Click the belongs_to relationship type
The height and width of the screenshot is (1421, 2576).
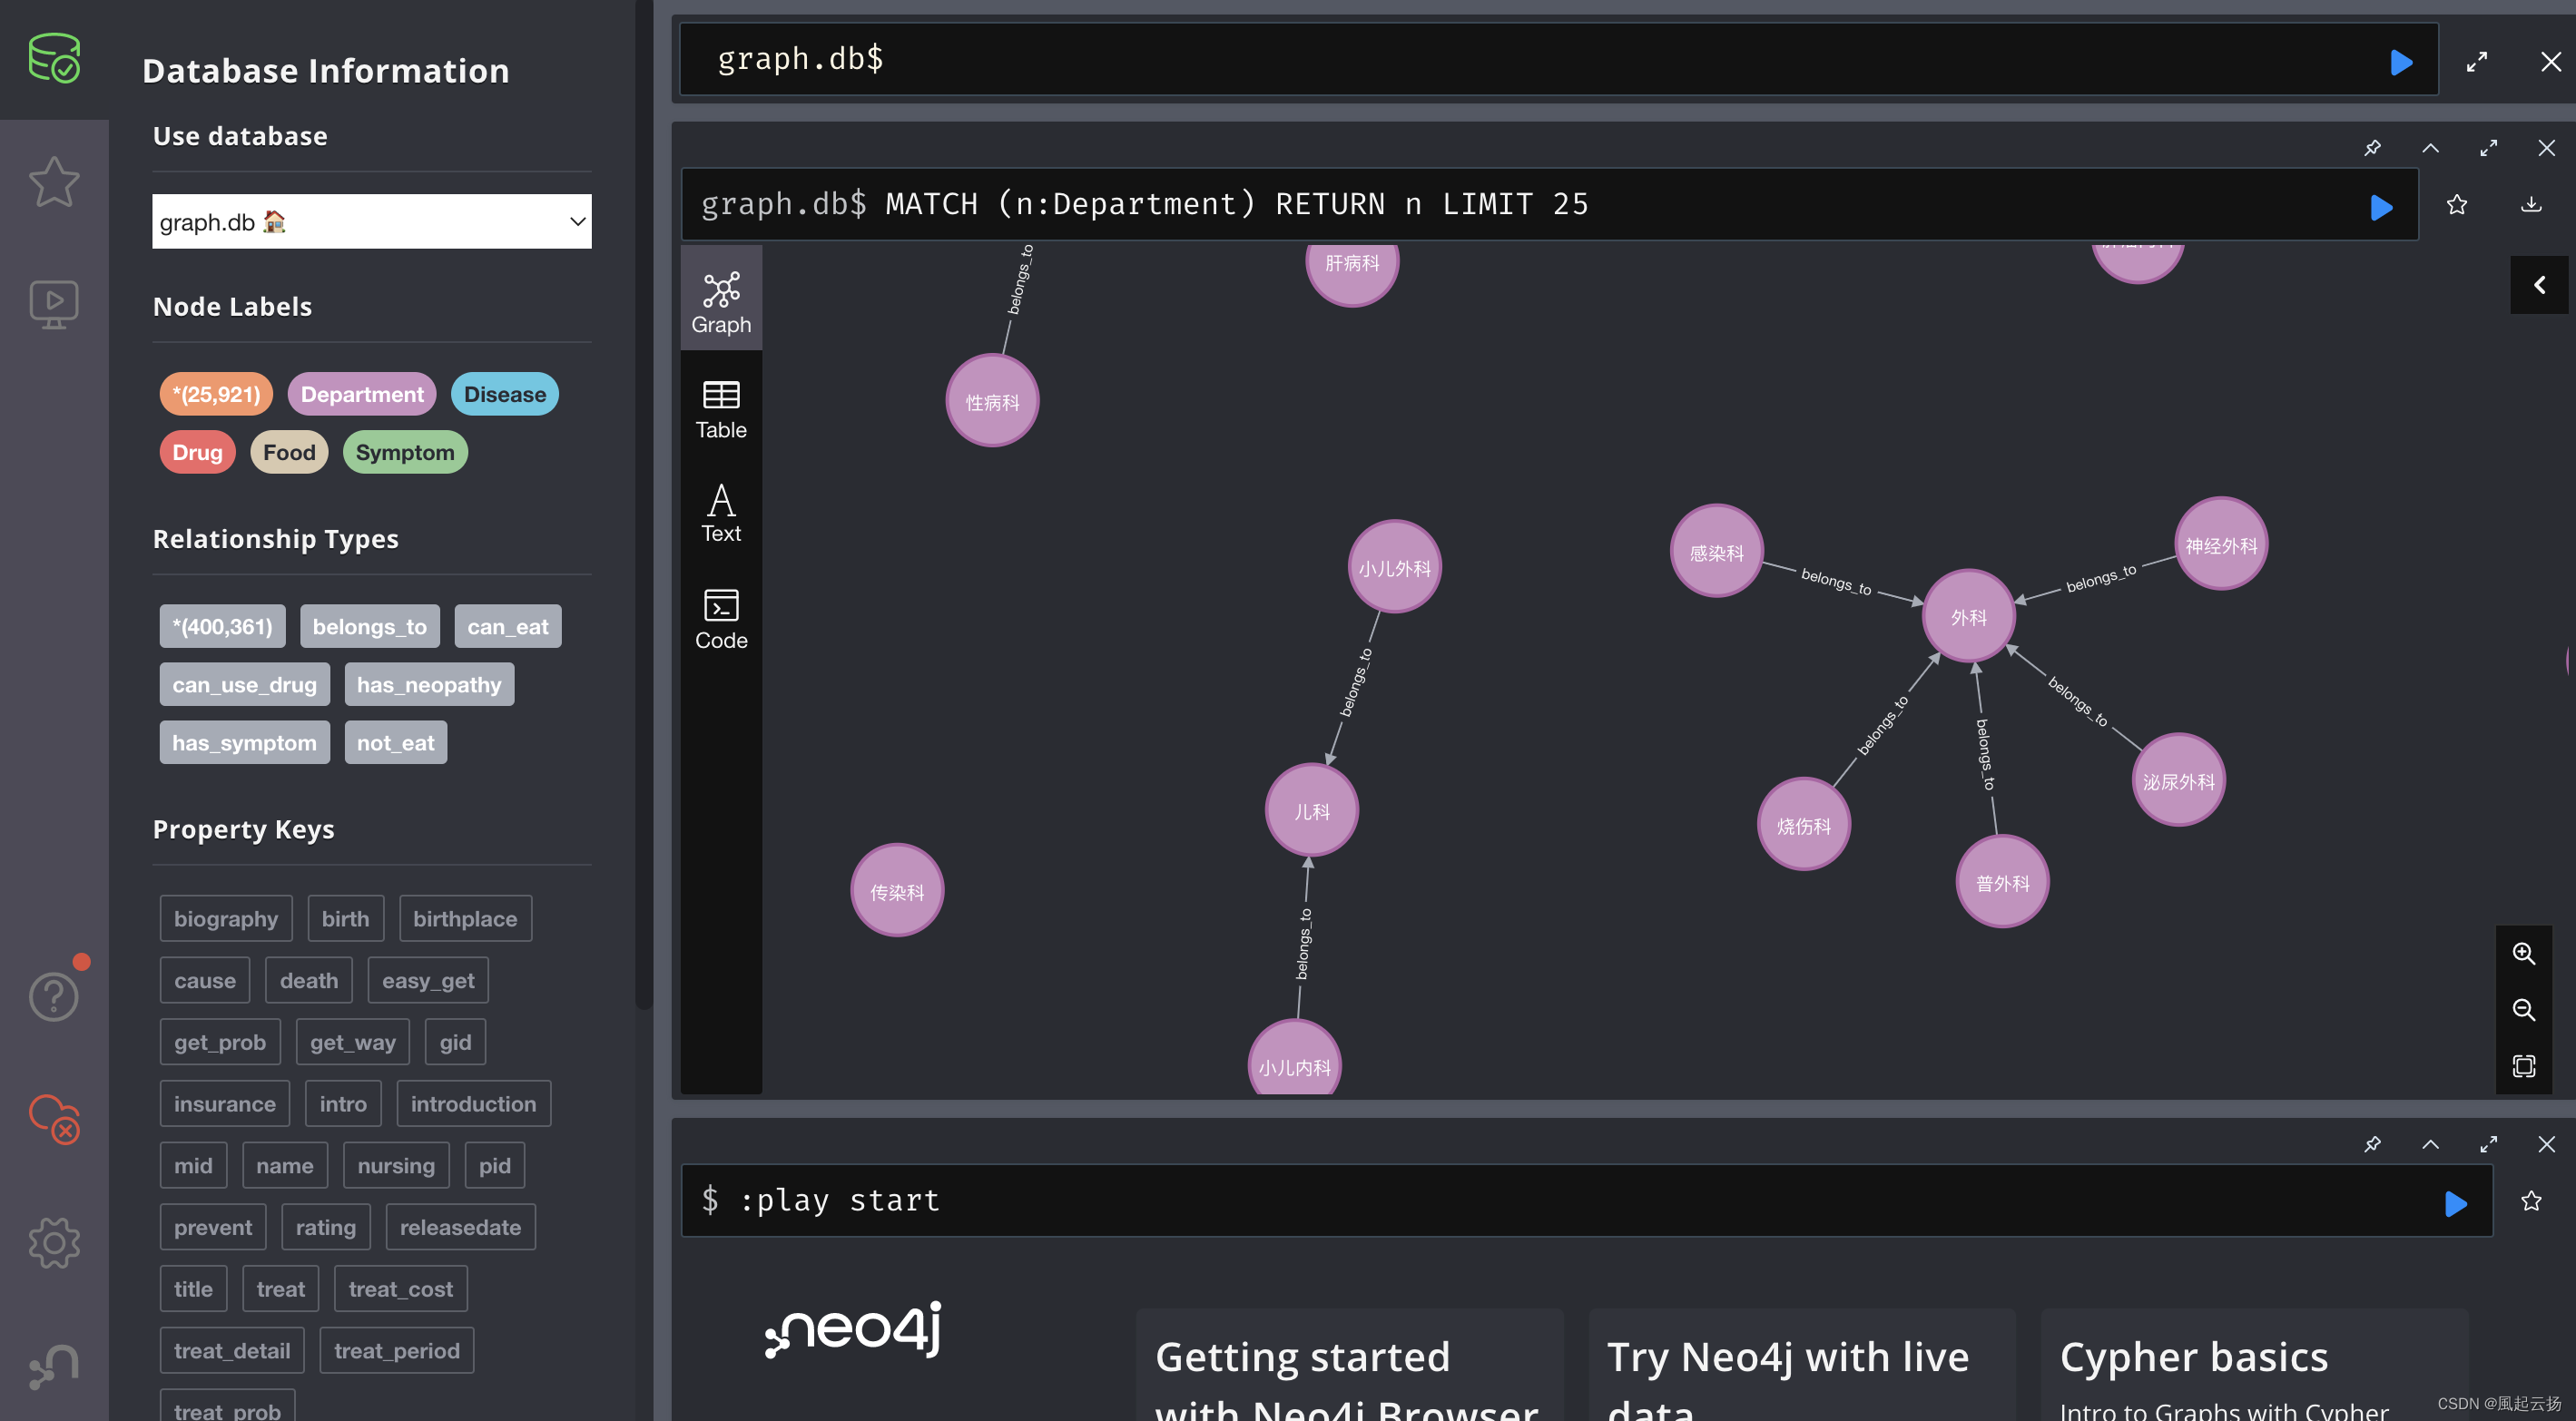tap(369, 626)
